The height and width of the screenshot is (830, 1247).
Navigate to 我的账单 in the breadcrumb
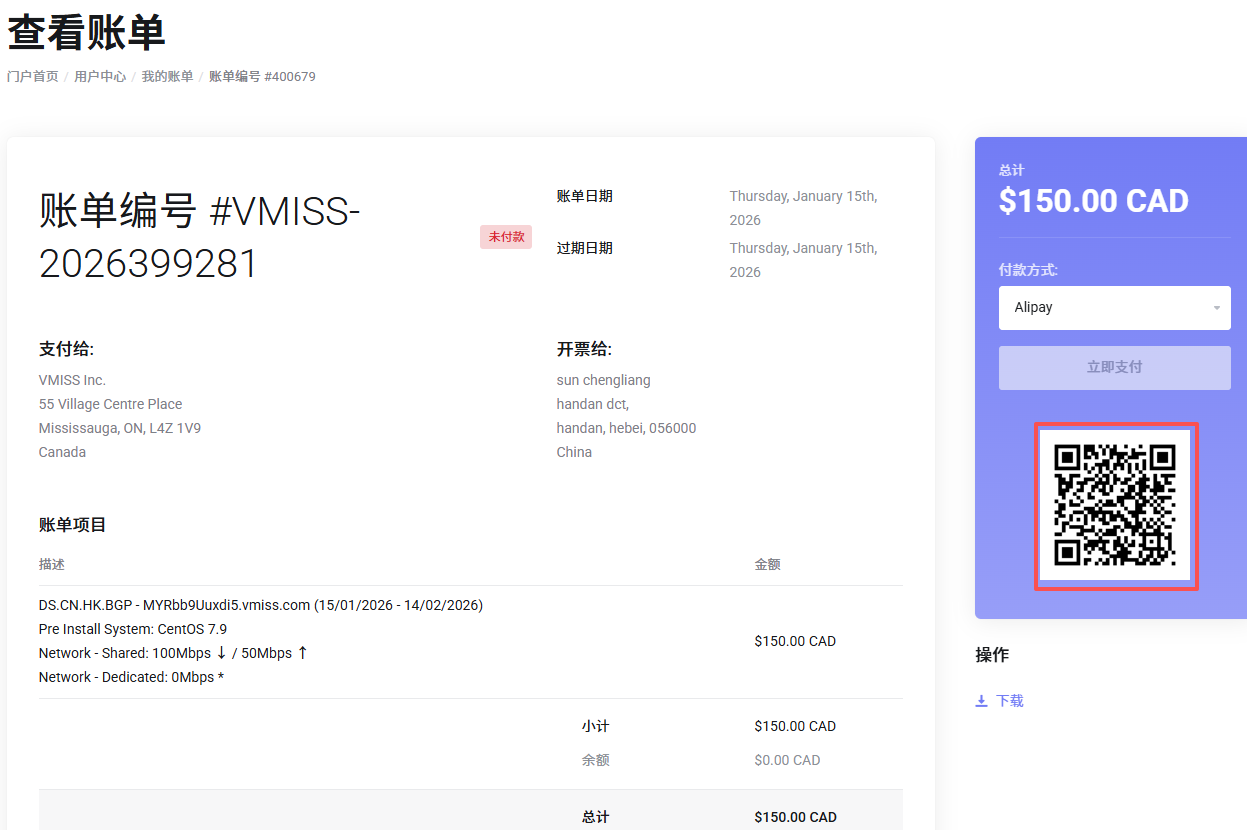coord(167,77)
